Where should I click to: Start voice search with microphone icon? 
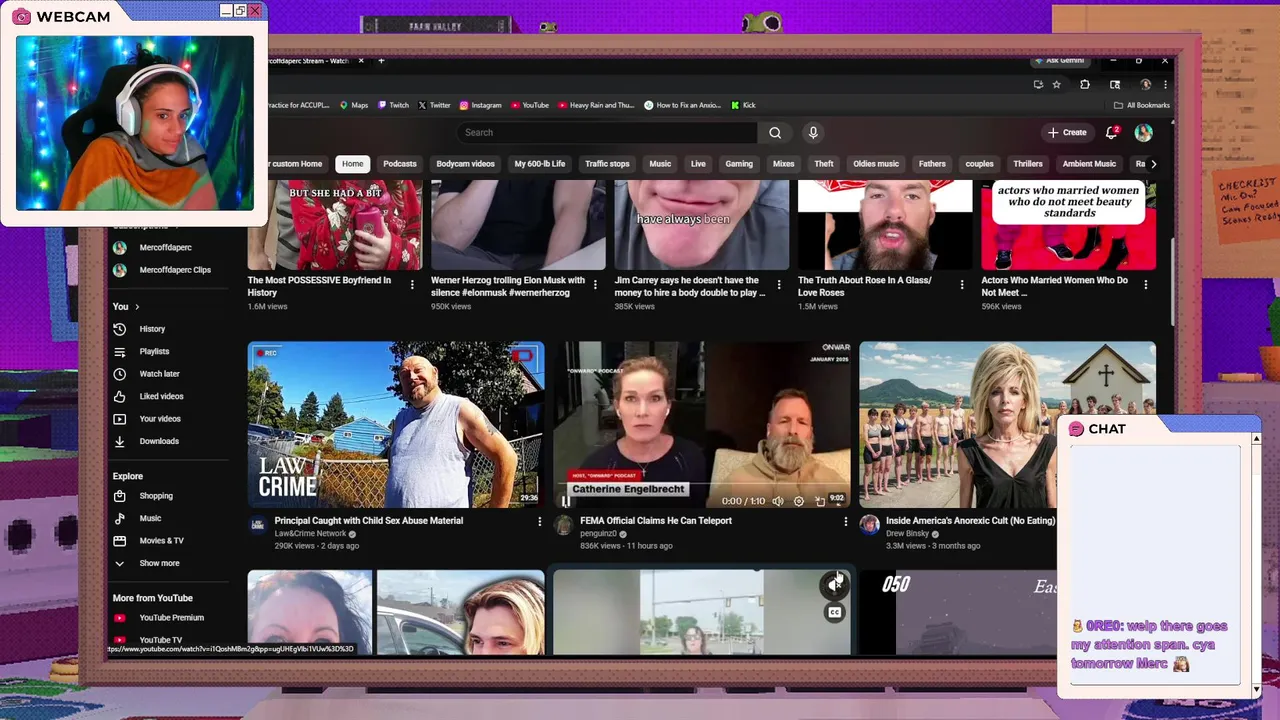[813, 132]
